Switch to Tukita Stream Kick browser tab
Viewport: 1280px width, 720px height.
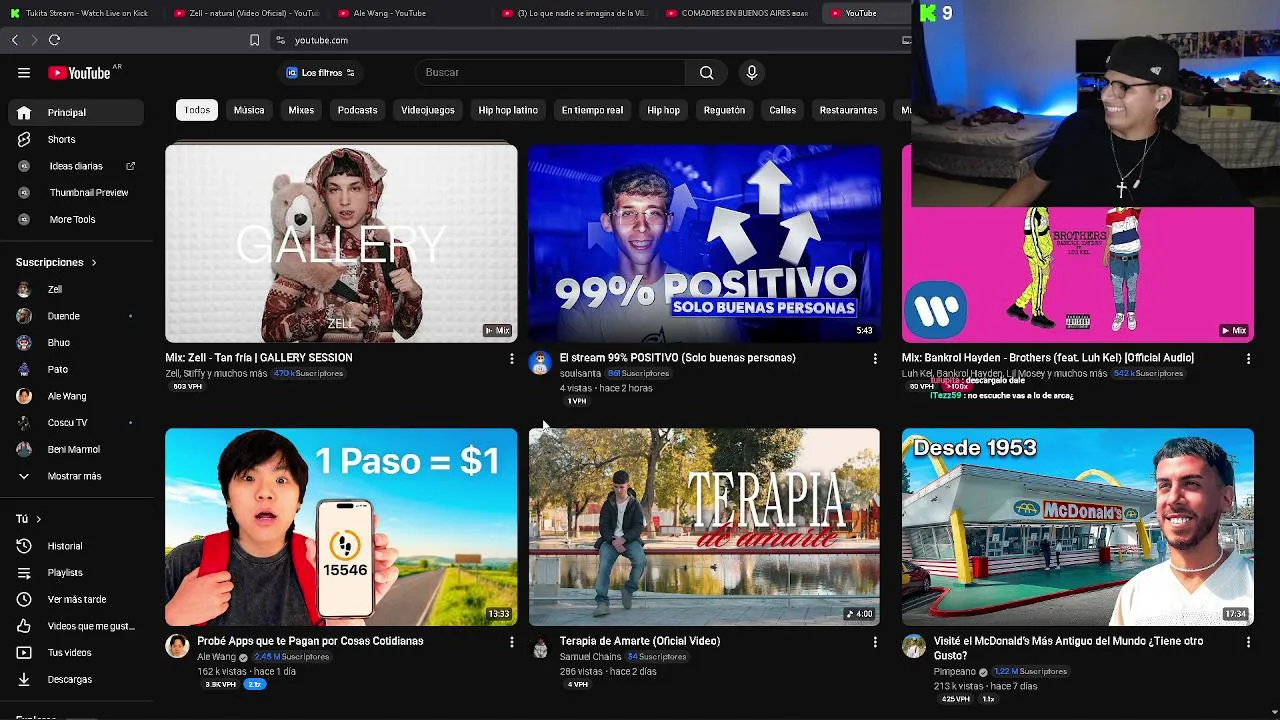tap(80, 13)
